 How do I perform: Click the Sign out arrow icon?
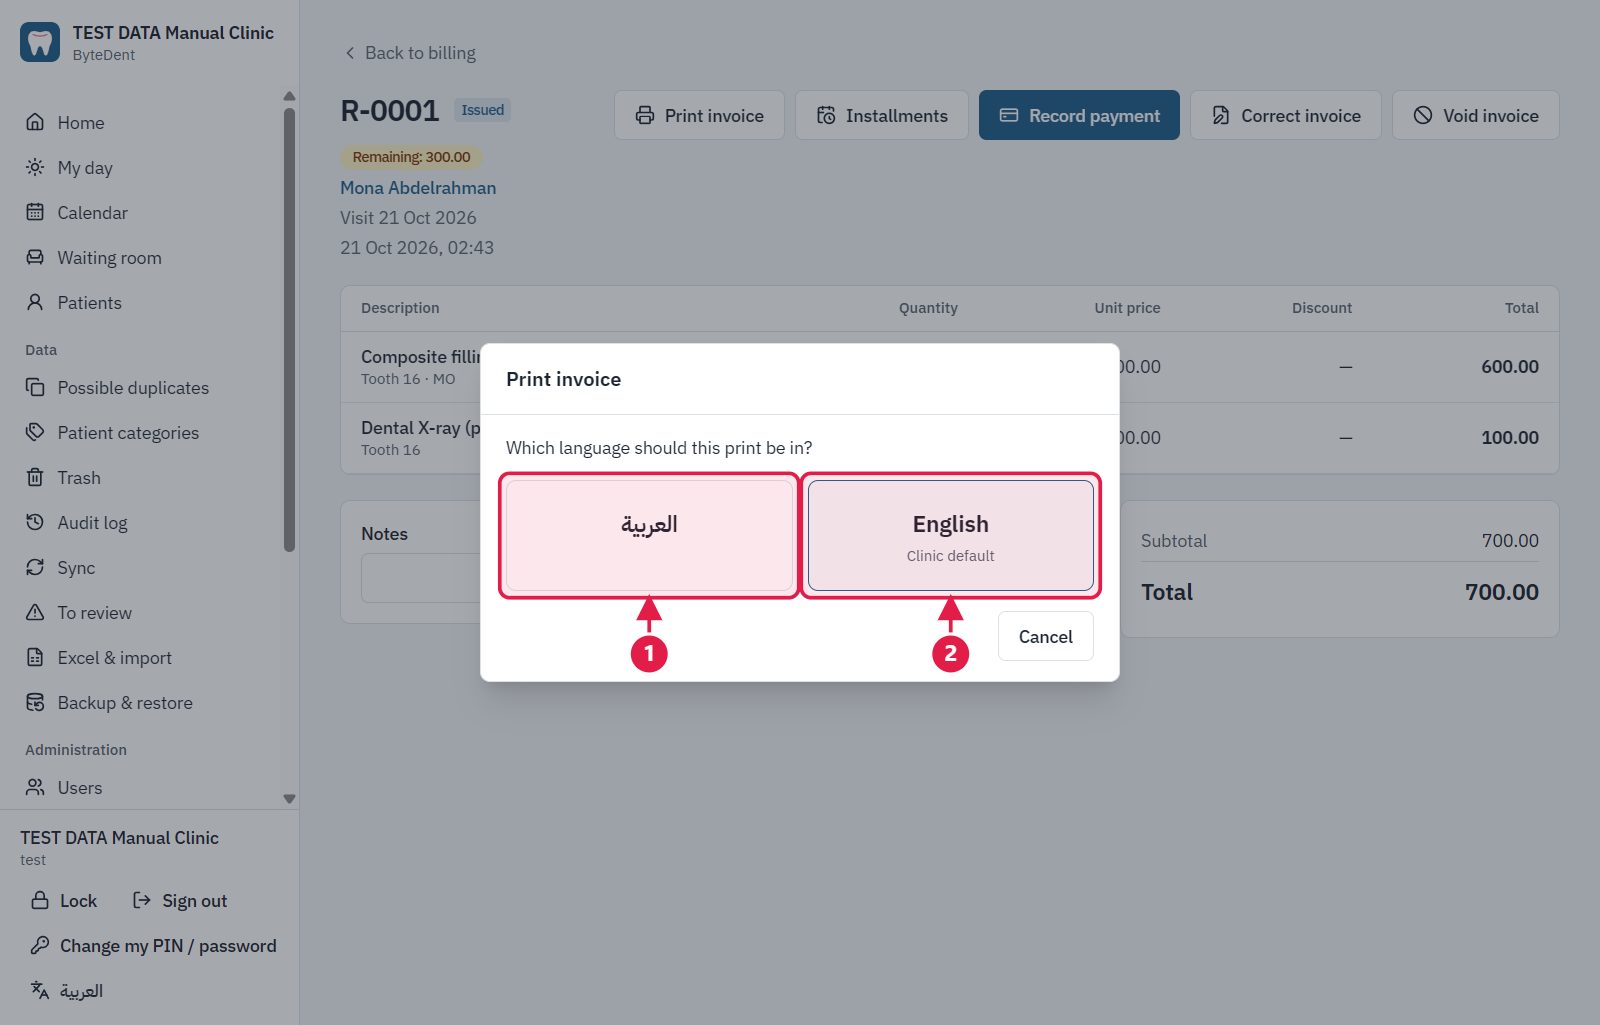click(142, 900)
